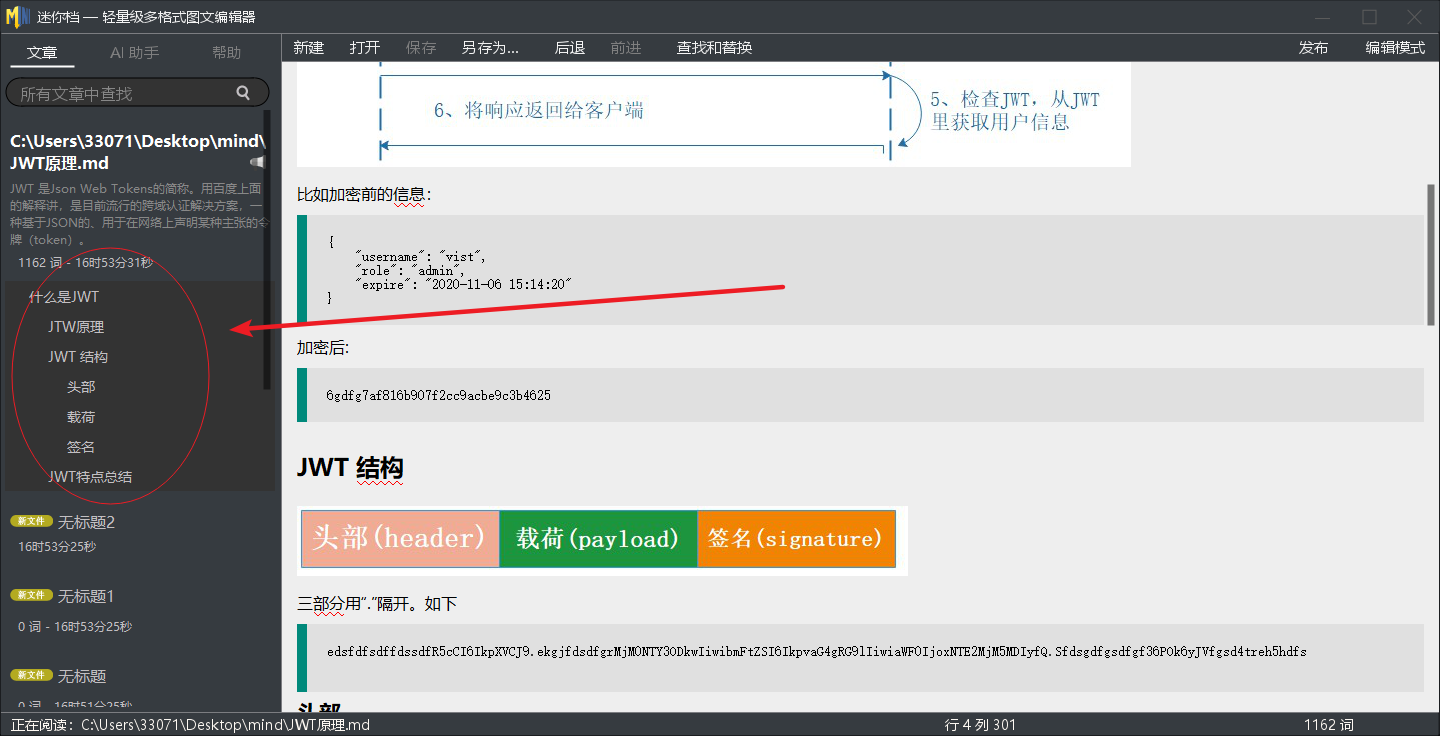Click the document's vertical scrollbar thumb

[x=1430, y=255]
